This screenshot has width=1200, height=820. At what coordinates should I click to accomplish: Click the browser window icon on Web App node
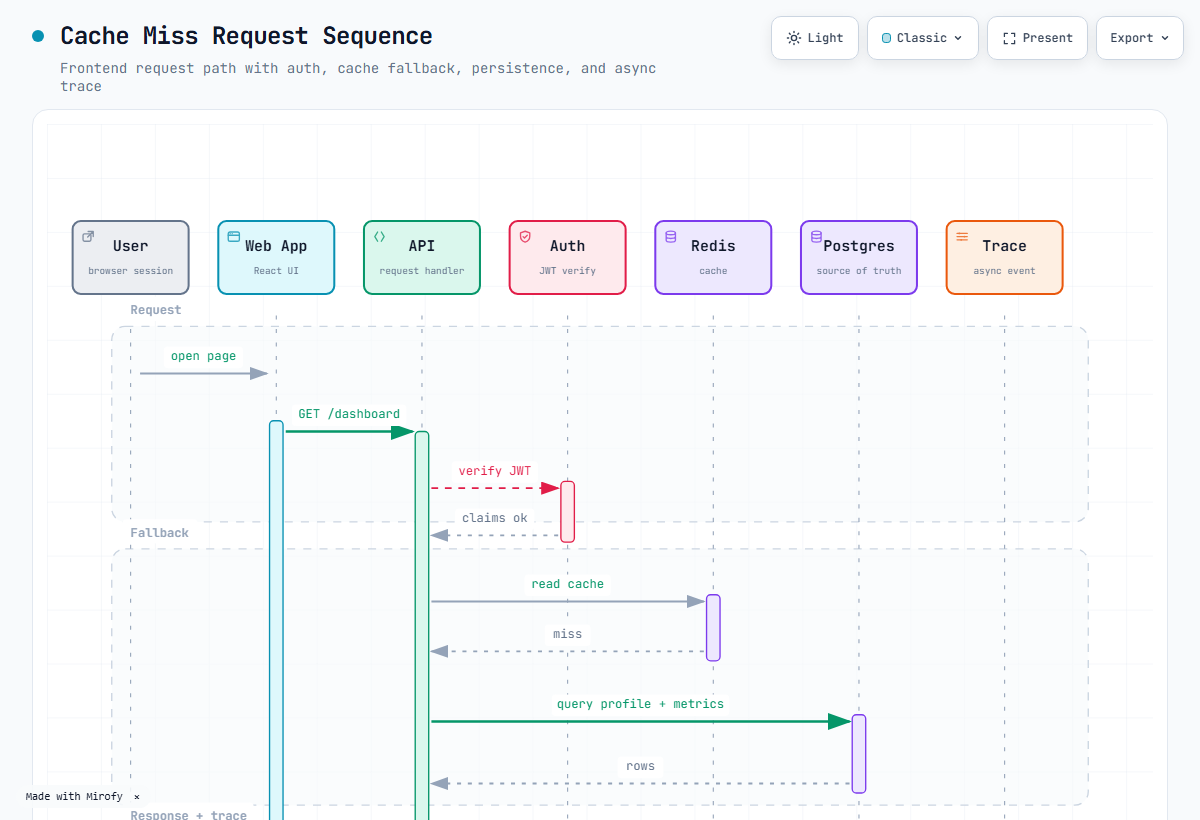click(234, 237)
